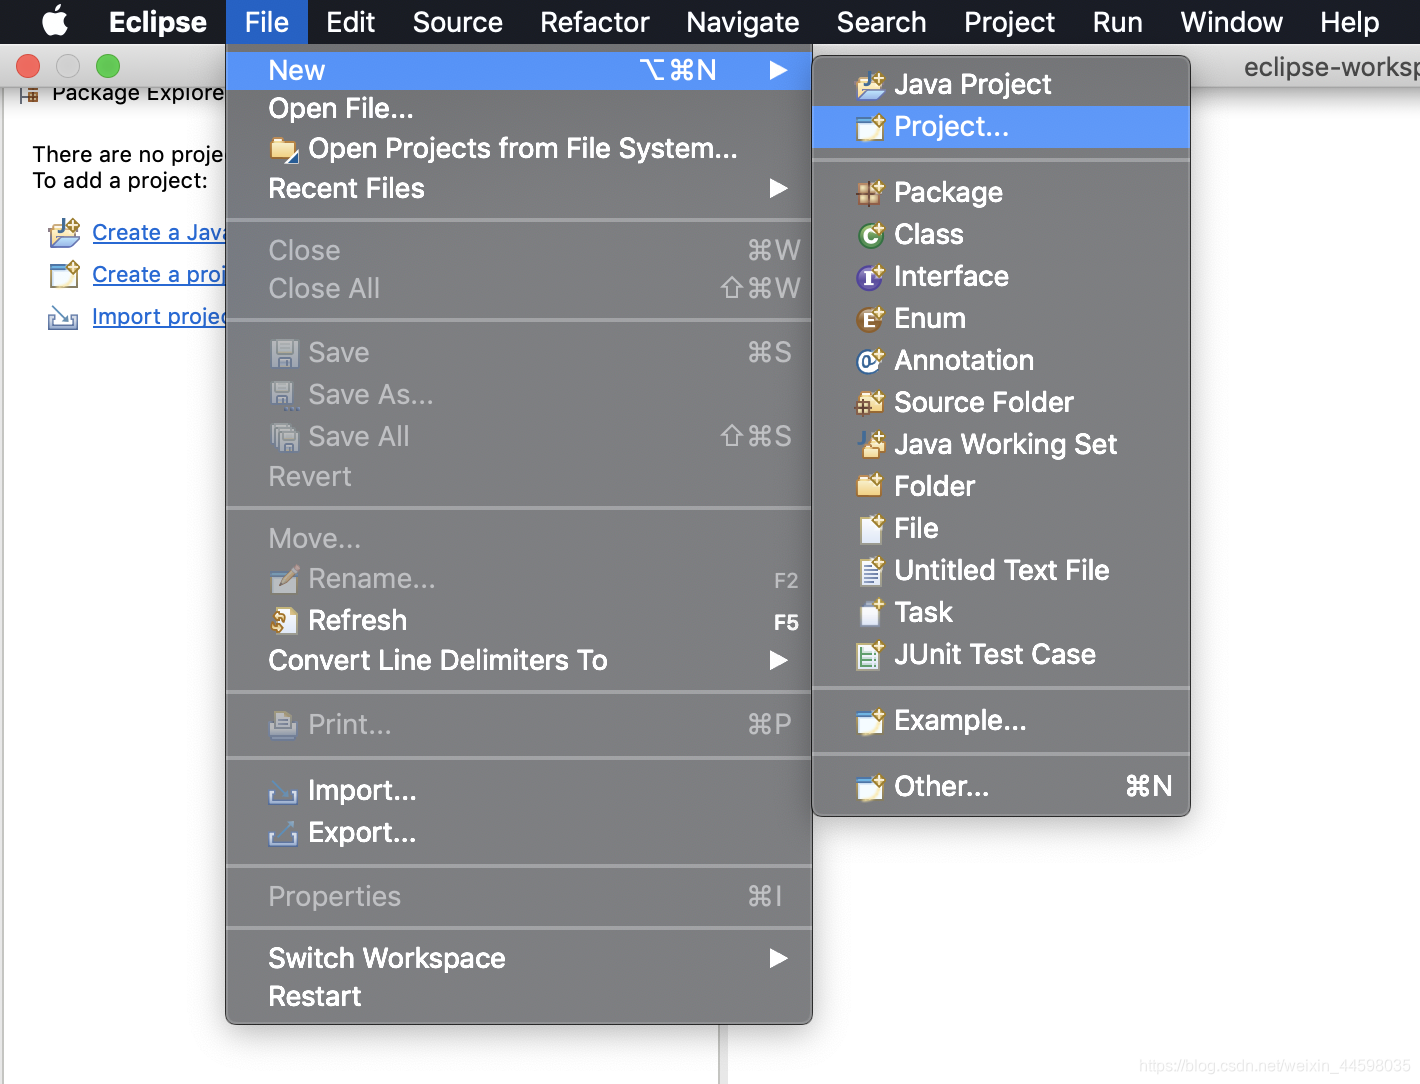Click the Import projects link icon

(63, 318)
